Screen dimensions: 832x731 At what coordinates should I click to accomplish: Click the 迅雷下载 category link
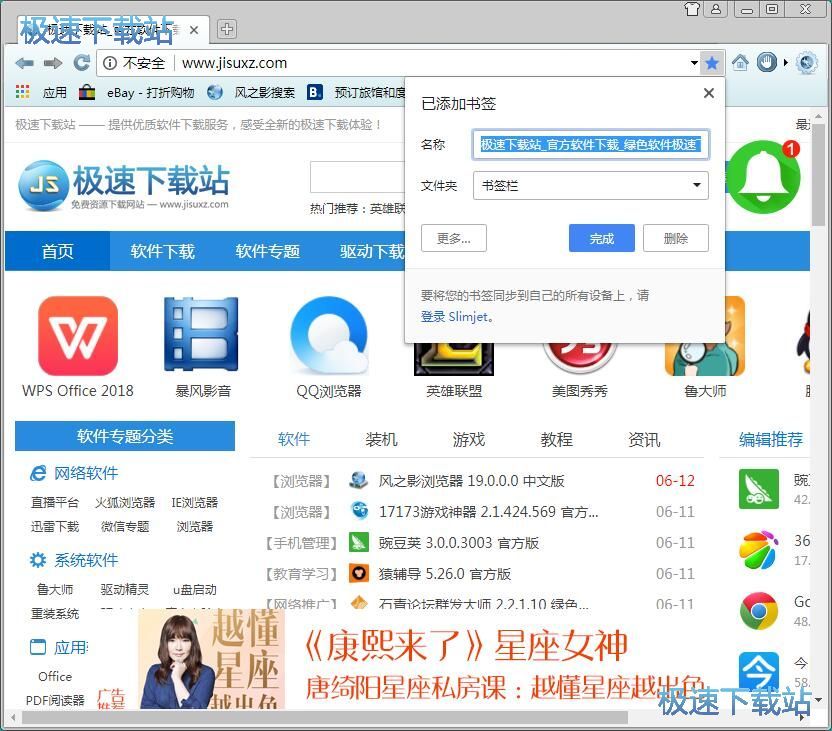[55, 527]
